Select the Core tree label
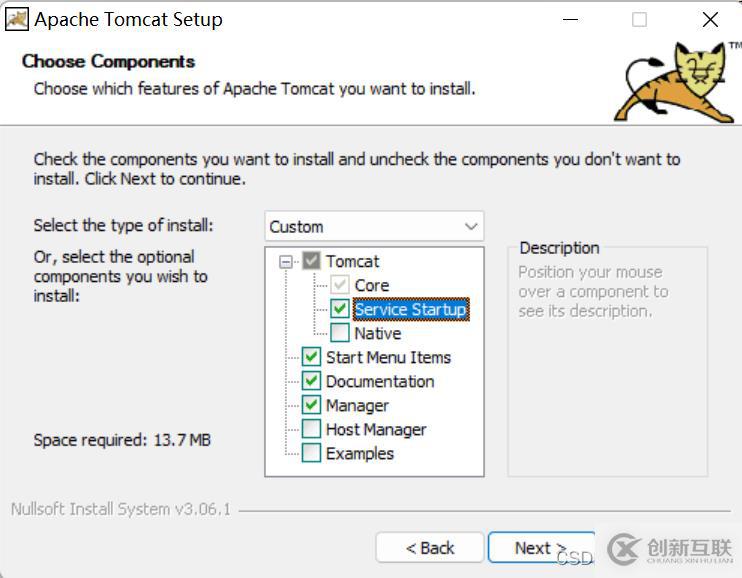The height and width of the screenshot is (578, 742). (x=371, y=285)
